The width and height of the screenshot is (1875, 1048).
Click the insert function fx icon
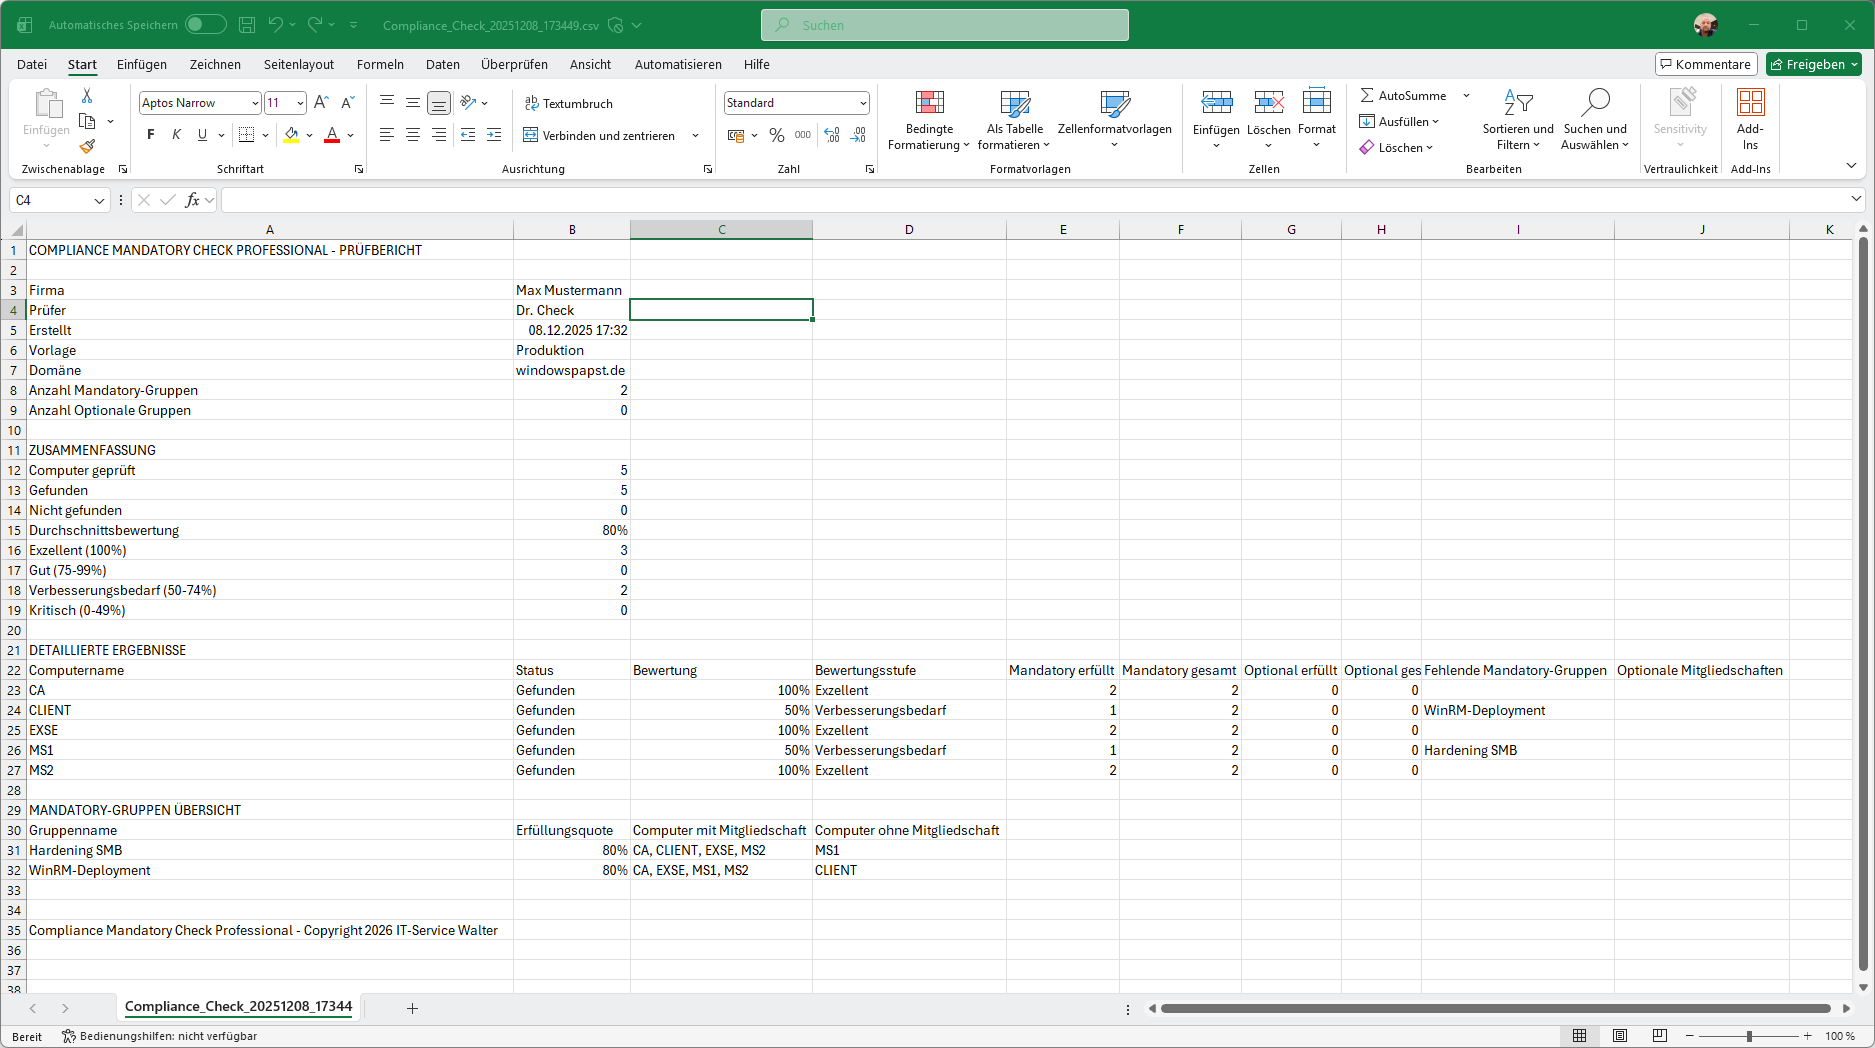(193, 200)
